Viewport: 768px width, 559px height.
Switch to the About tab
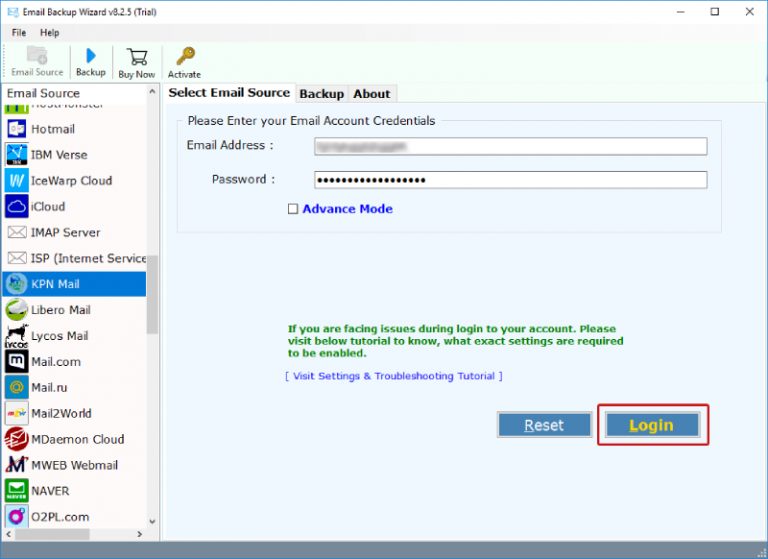[x=372, y=94]
